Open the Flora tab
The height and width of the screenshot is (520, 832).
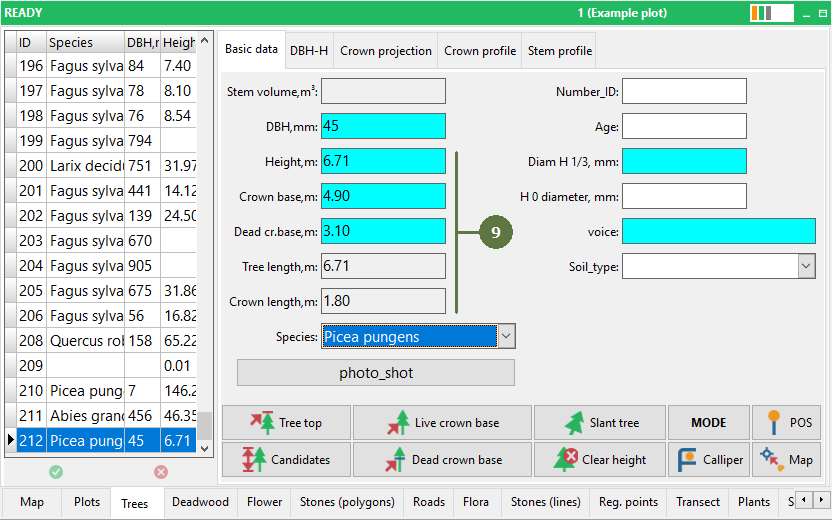point(475,502)
